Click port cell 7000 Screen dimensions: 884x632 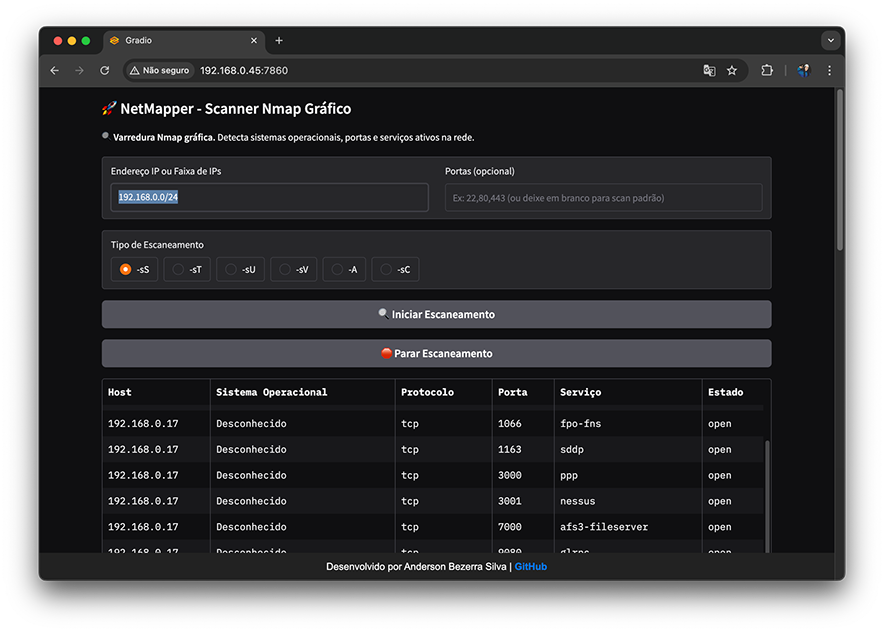[523, 527]
